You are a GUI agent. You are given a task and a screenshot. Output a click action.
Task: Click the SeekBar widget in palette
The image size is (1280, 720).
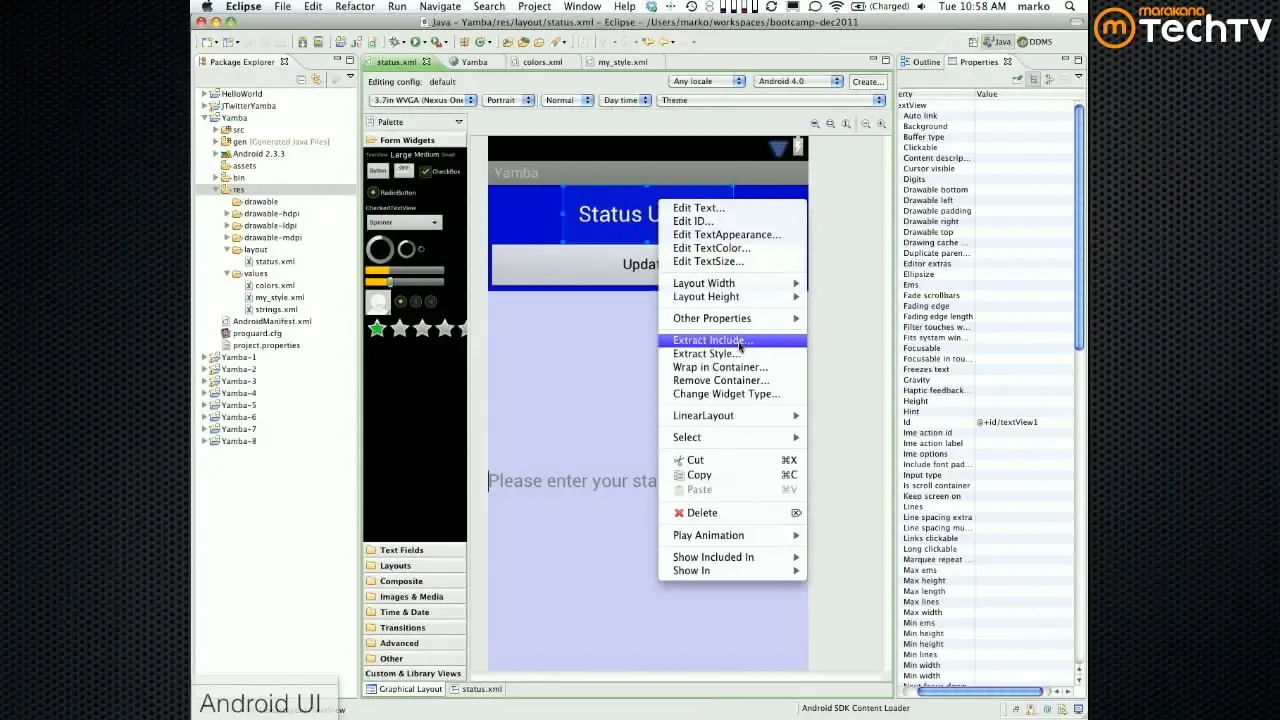[x=404, y=282]
